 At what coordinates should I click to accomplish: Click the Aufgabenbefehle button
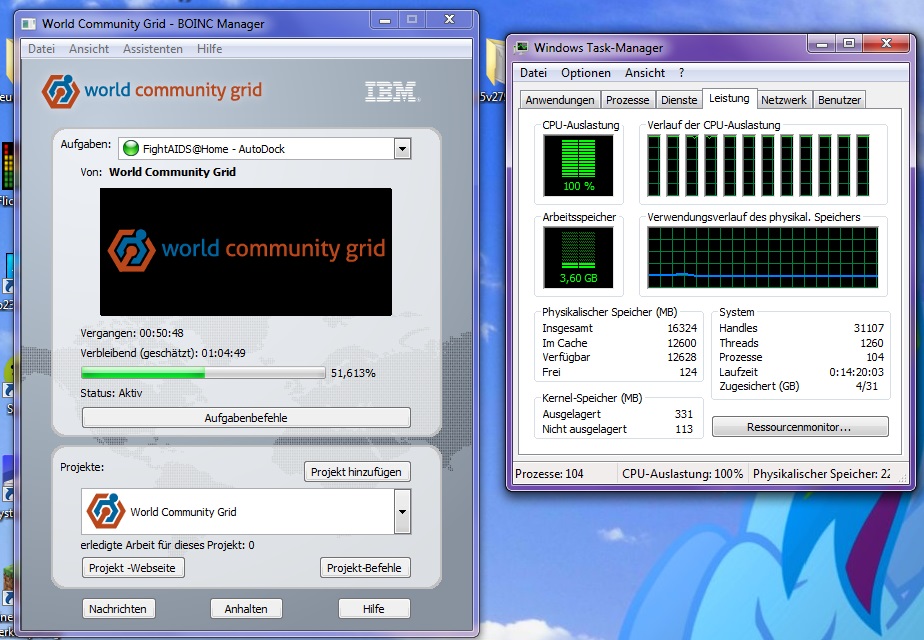coord(246,418)
